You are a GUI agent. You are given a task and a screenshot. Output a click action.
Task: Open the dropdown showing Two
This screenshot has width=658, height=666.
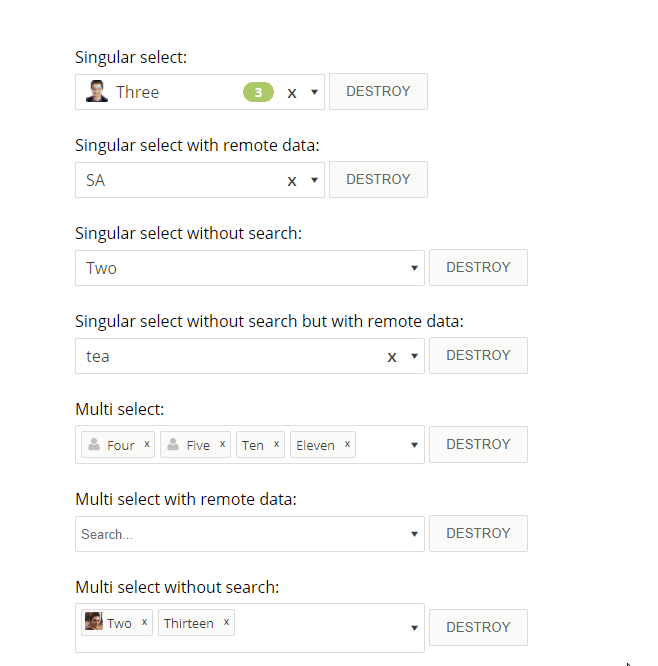(414, 268)
